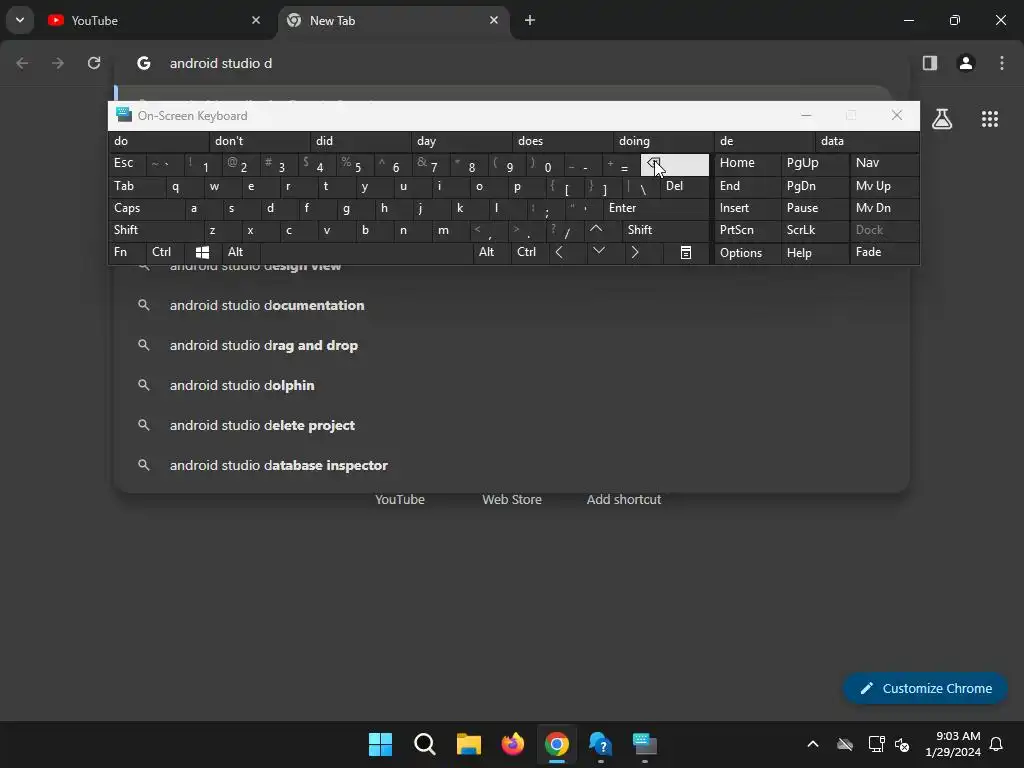Click PrtScn key on On-Screen Keyboard
The image size is (1024, 768).
click(x=747, y=230)
